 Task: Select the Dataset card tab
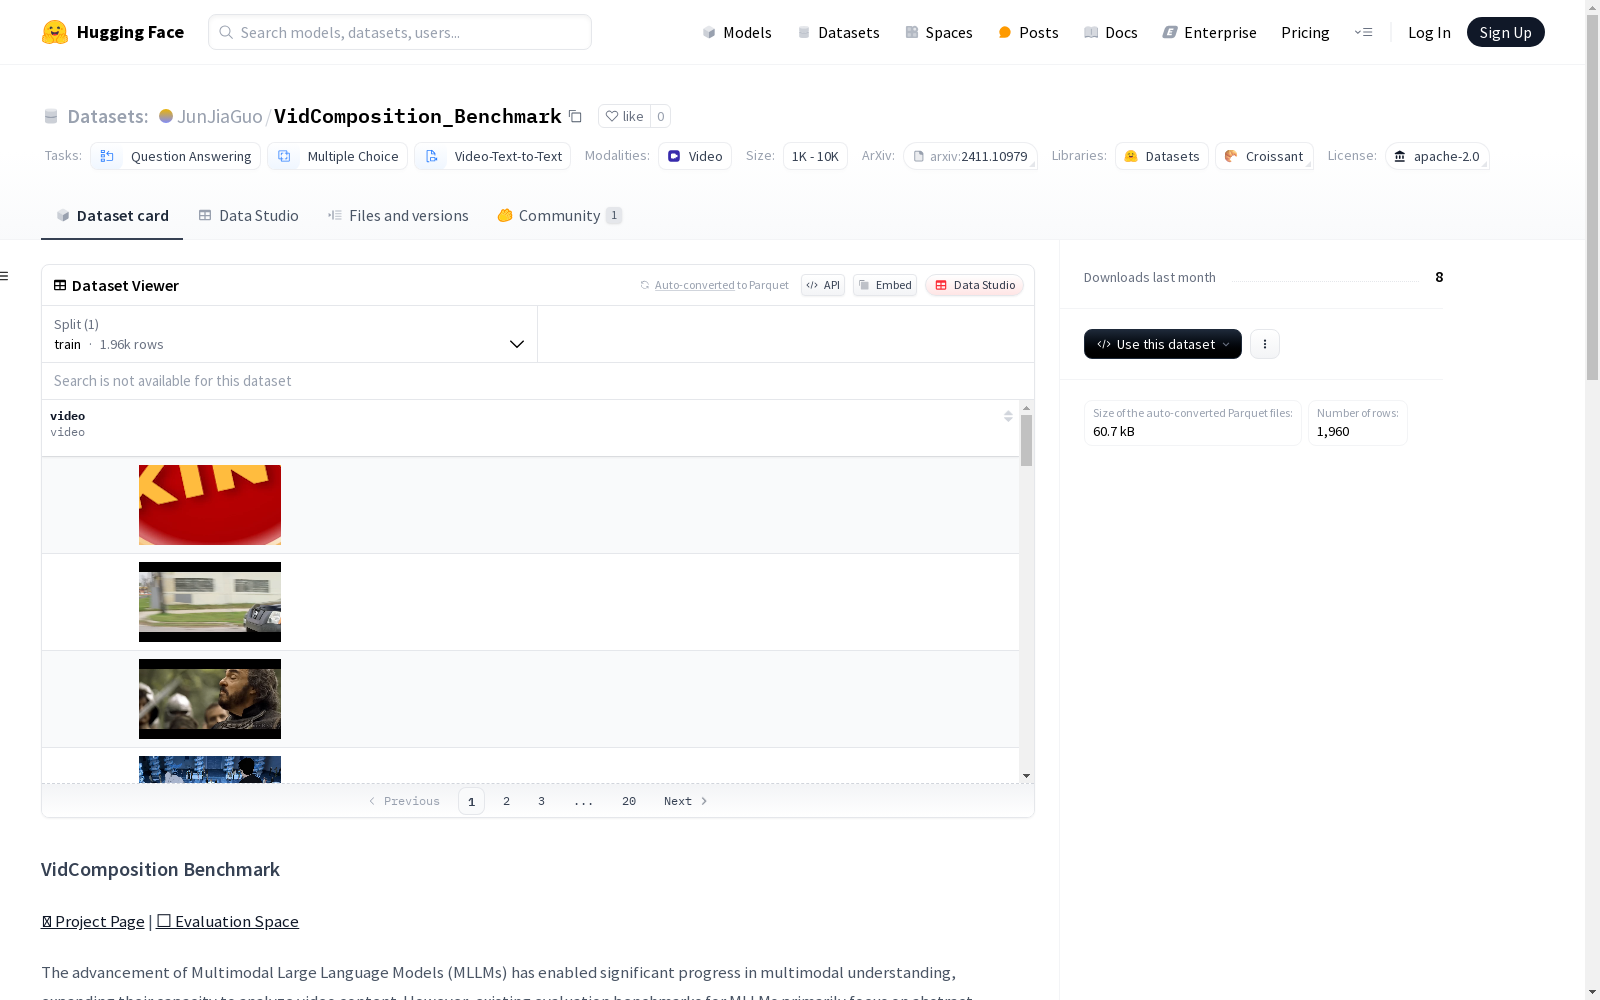coord(112,216)
